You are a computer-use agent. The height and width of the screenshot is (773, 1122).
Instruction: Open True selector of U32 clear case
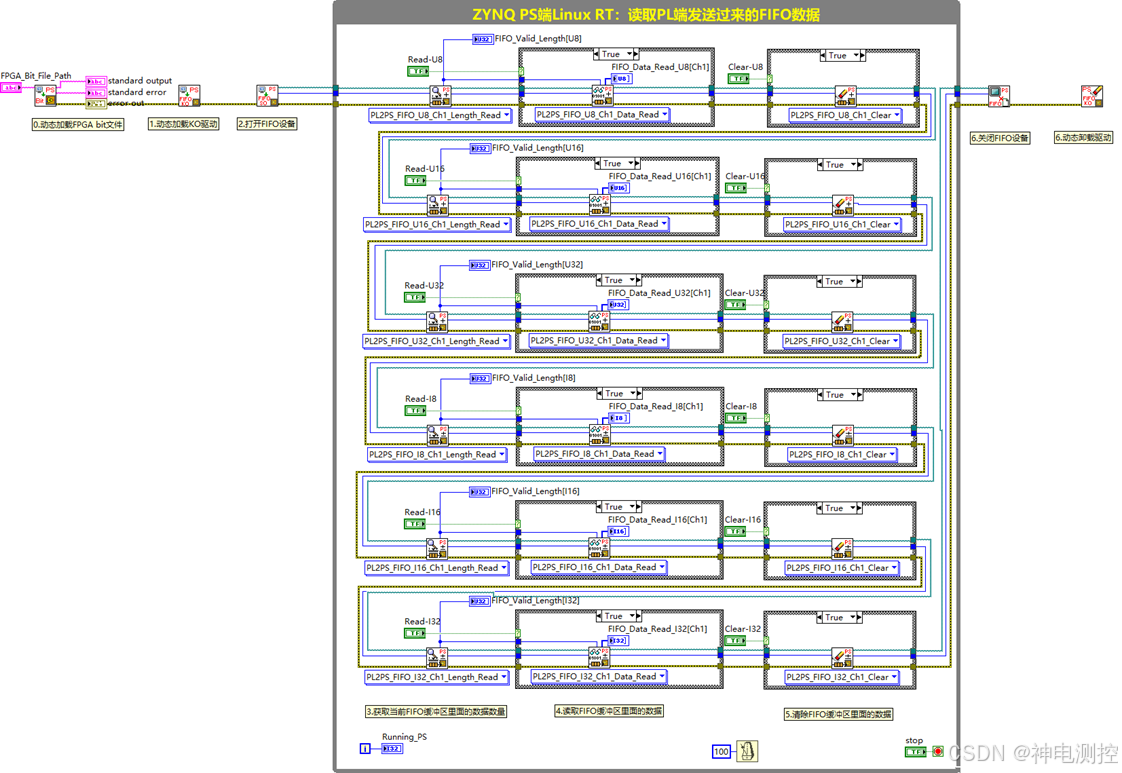[x=839, y=282]
